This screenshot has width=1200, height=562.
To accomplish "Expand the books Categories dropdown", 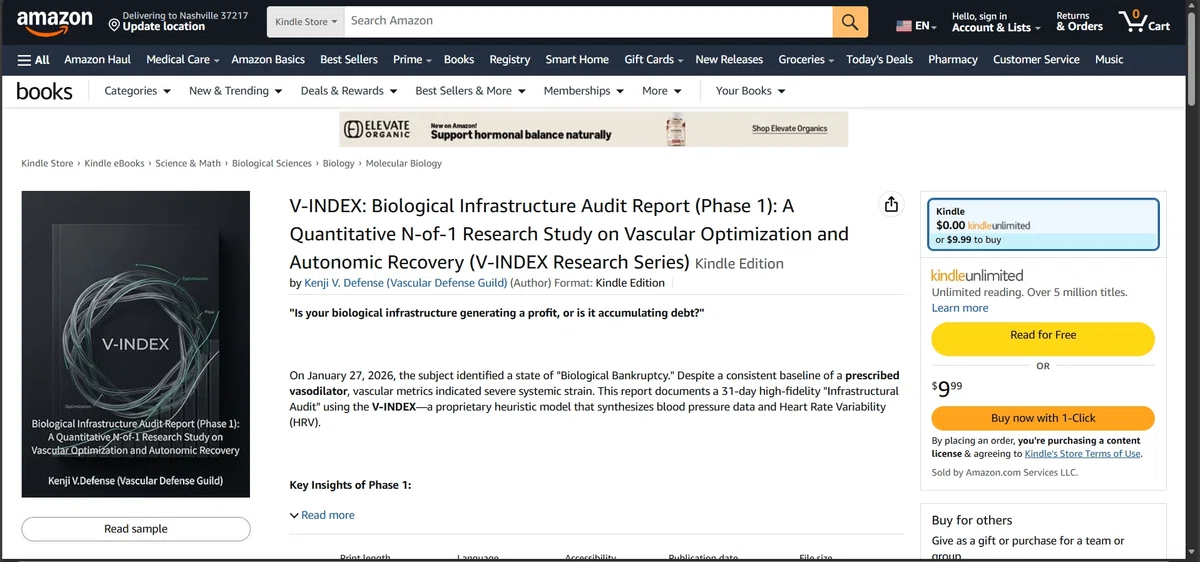I will [137, 91].
